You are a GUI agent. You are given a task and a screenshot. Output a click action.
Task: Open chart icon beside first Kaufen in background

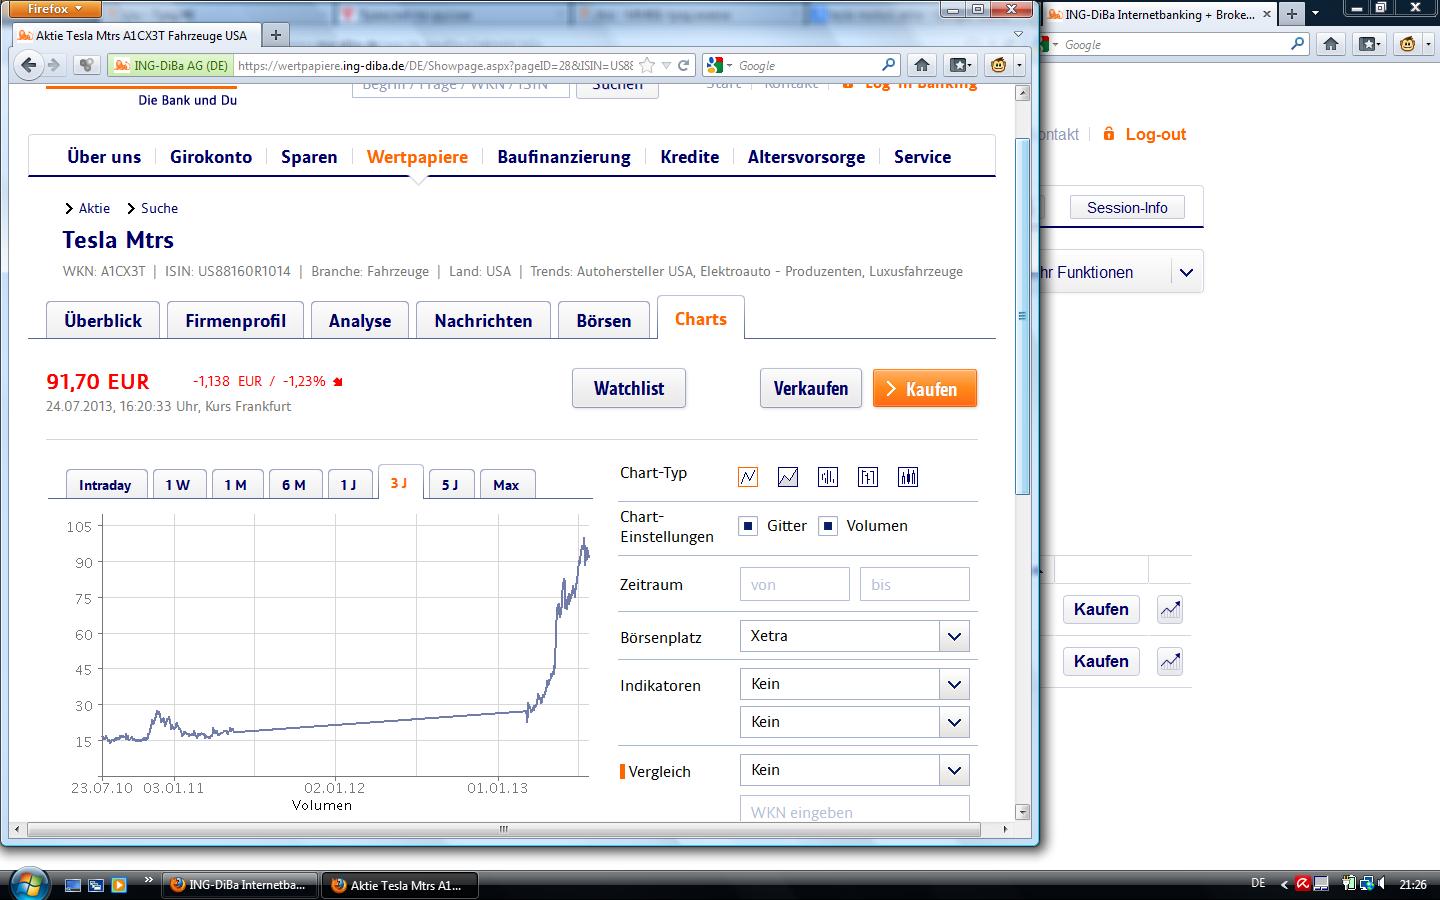[x=1170, y=609]
